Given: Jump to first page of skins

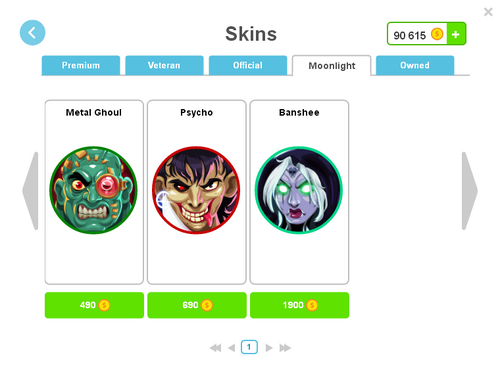Looking at the screenshot, I should click(216, 348).
